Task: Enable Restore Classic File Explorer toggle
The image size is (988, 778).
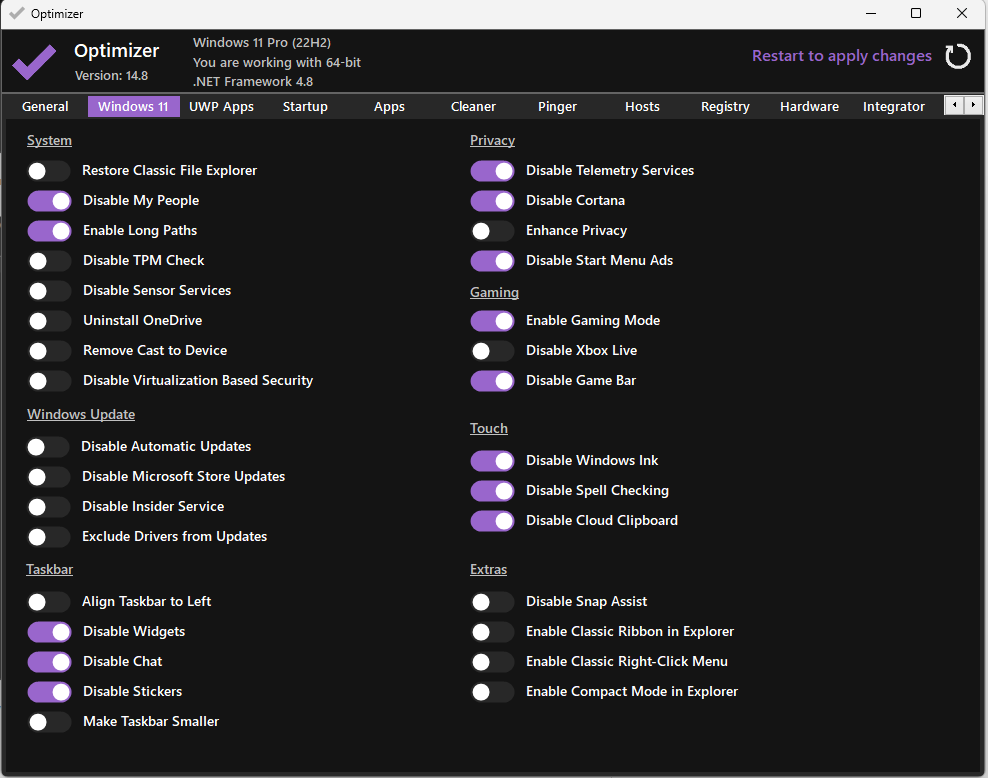Action: [49, 171]
